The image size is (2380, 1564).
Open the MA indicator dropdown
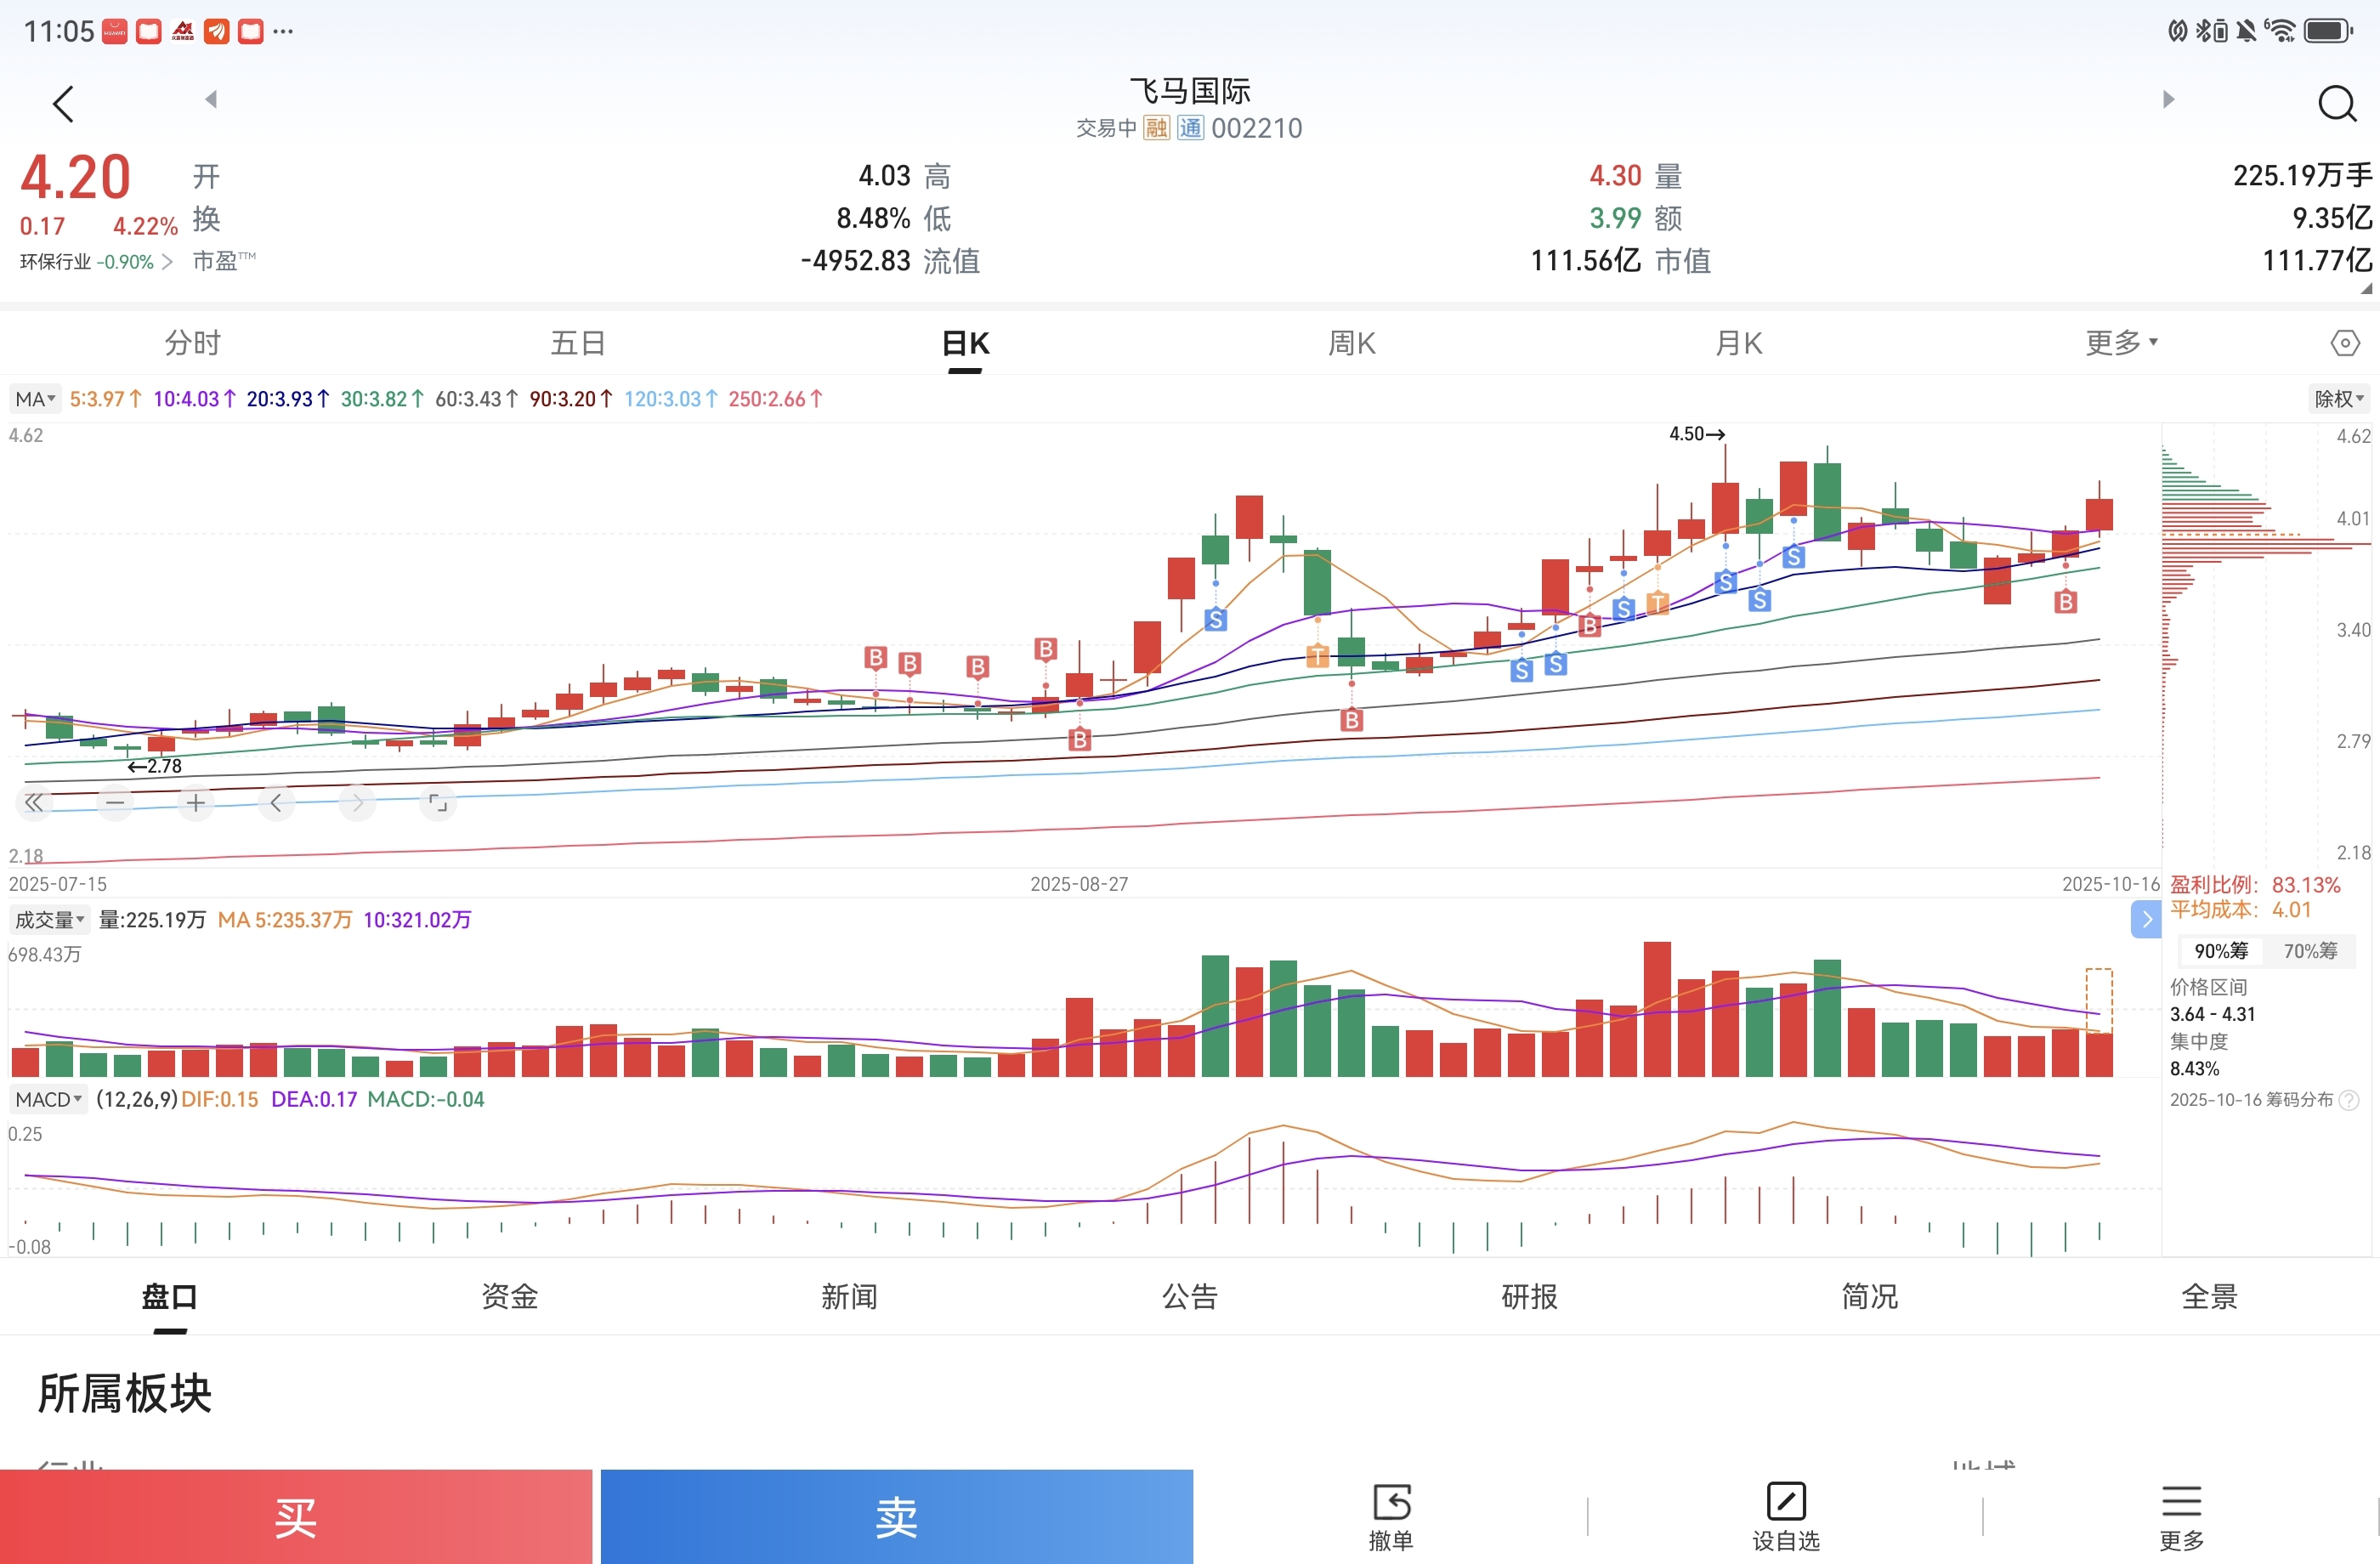pyautogui.click(x=35, y=399)
